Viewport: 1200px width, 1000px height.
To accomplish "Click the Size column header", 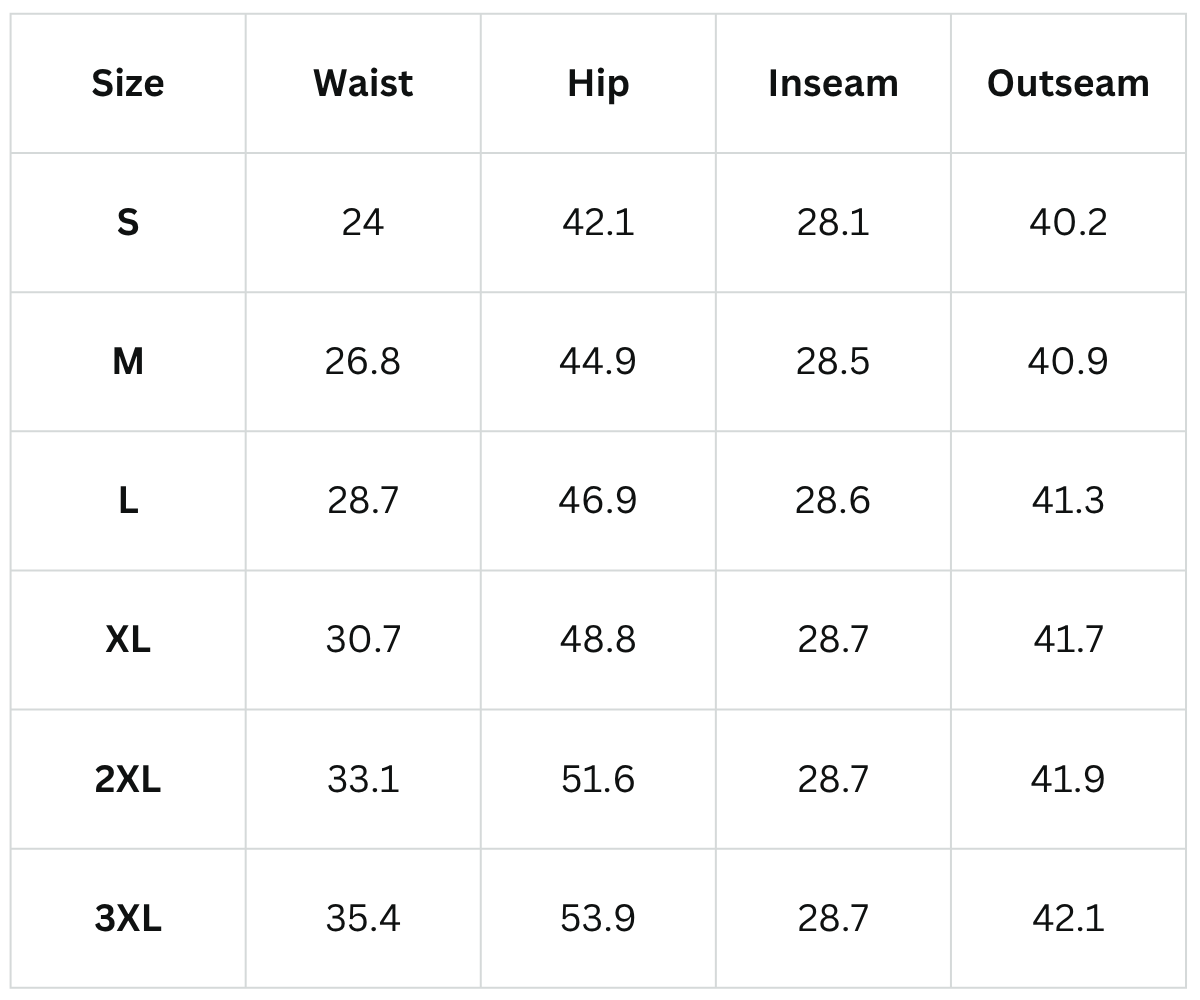I will [128, 83].
